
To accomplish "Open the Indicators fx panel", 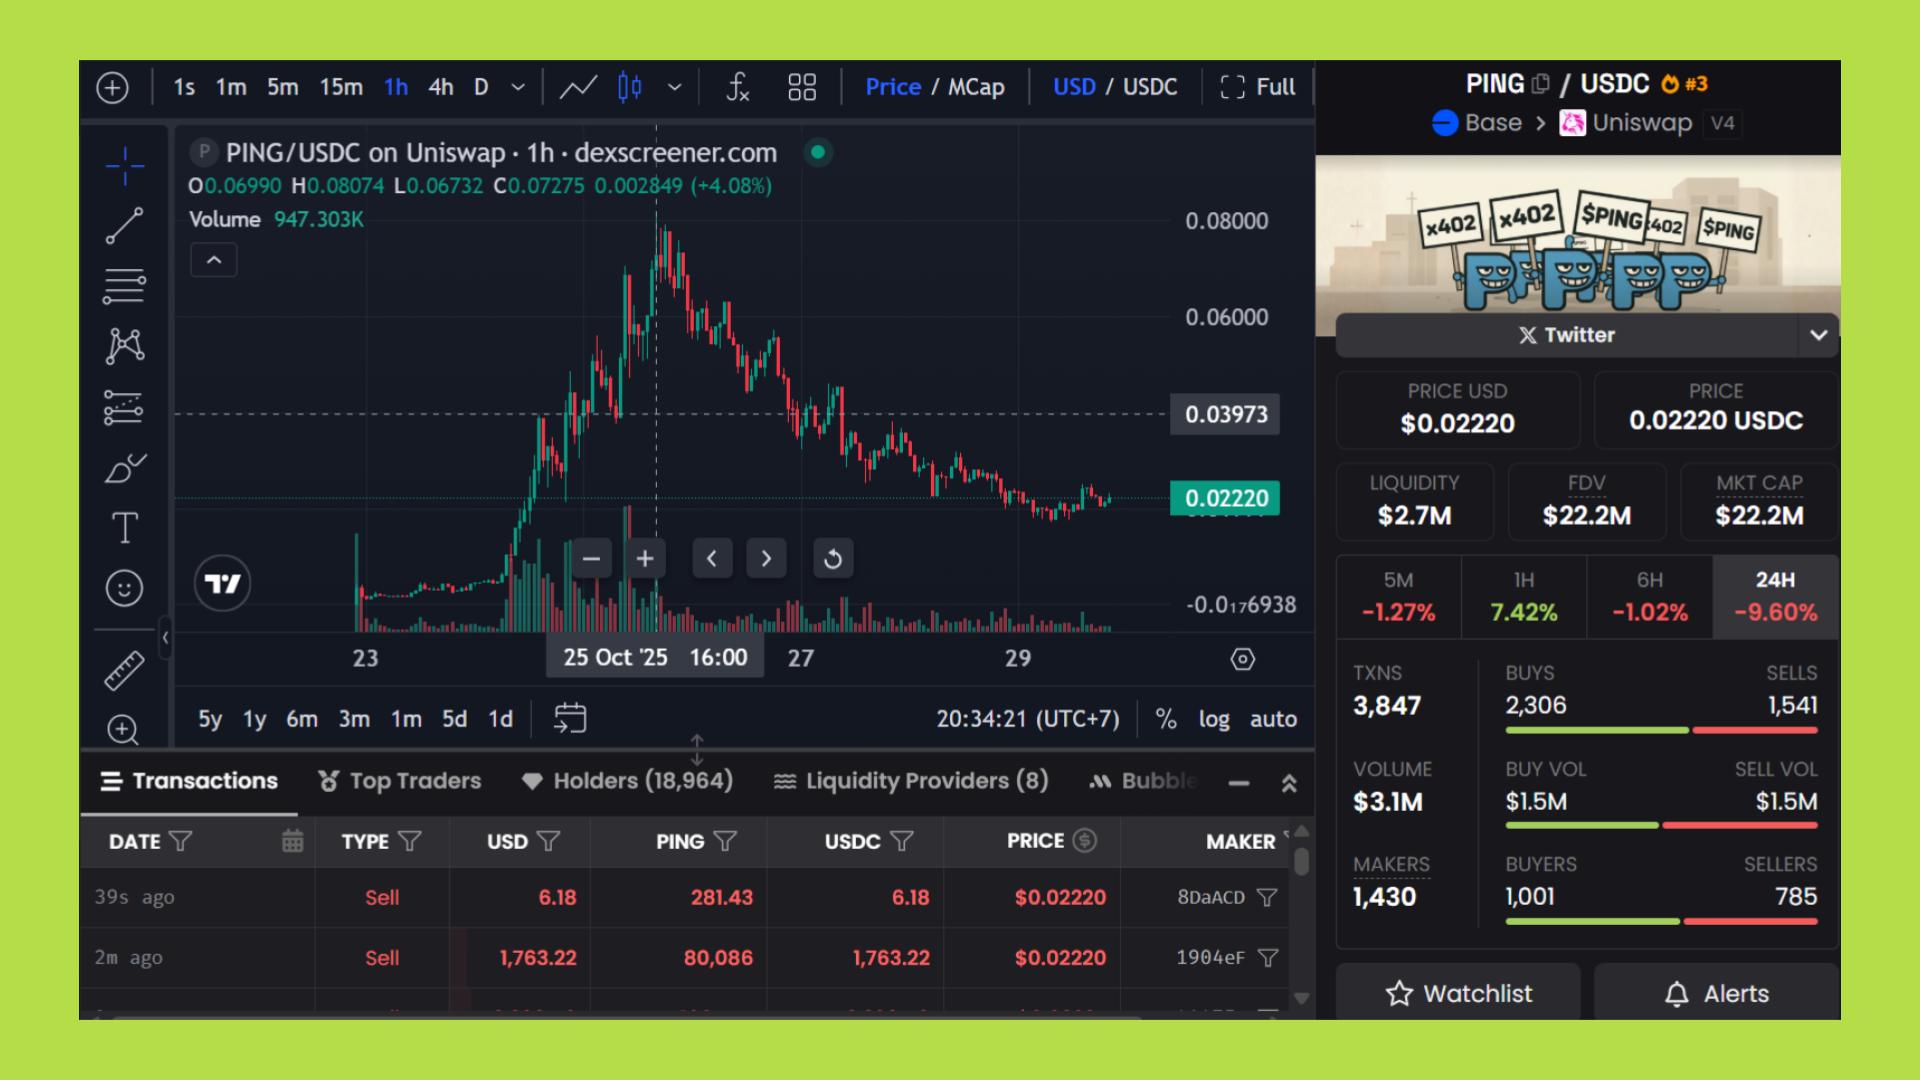I will click(738, 87).
